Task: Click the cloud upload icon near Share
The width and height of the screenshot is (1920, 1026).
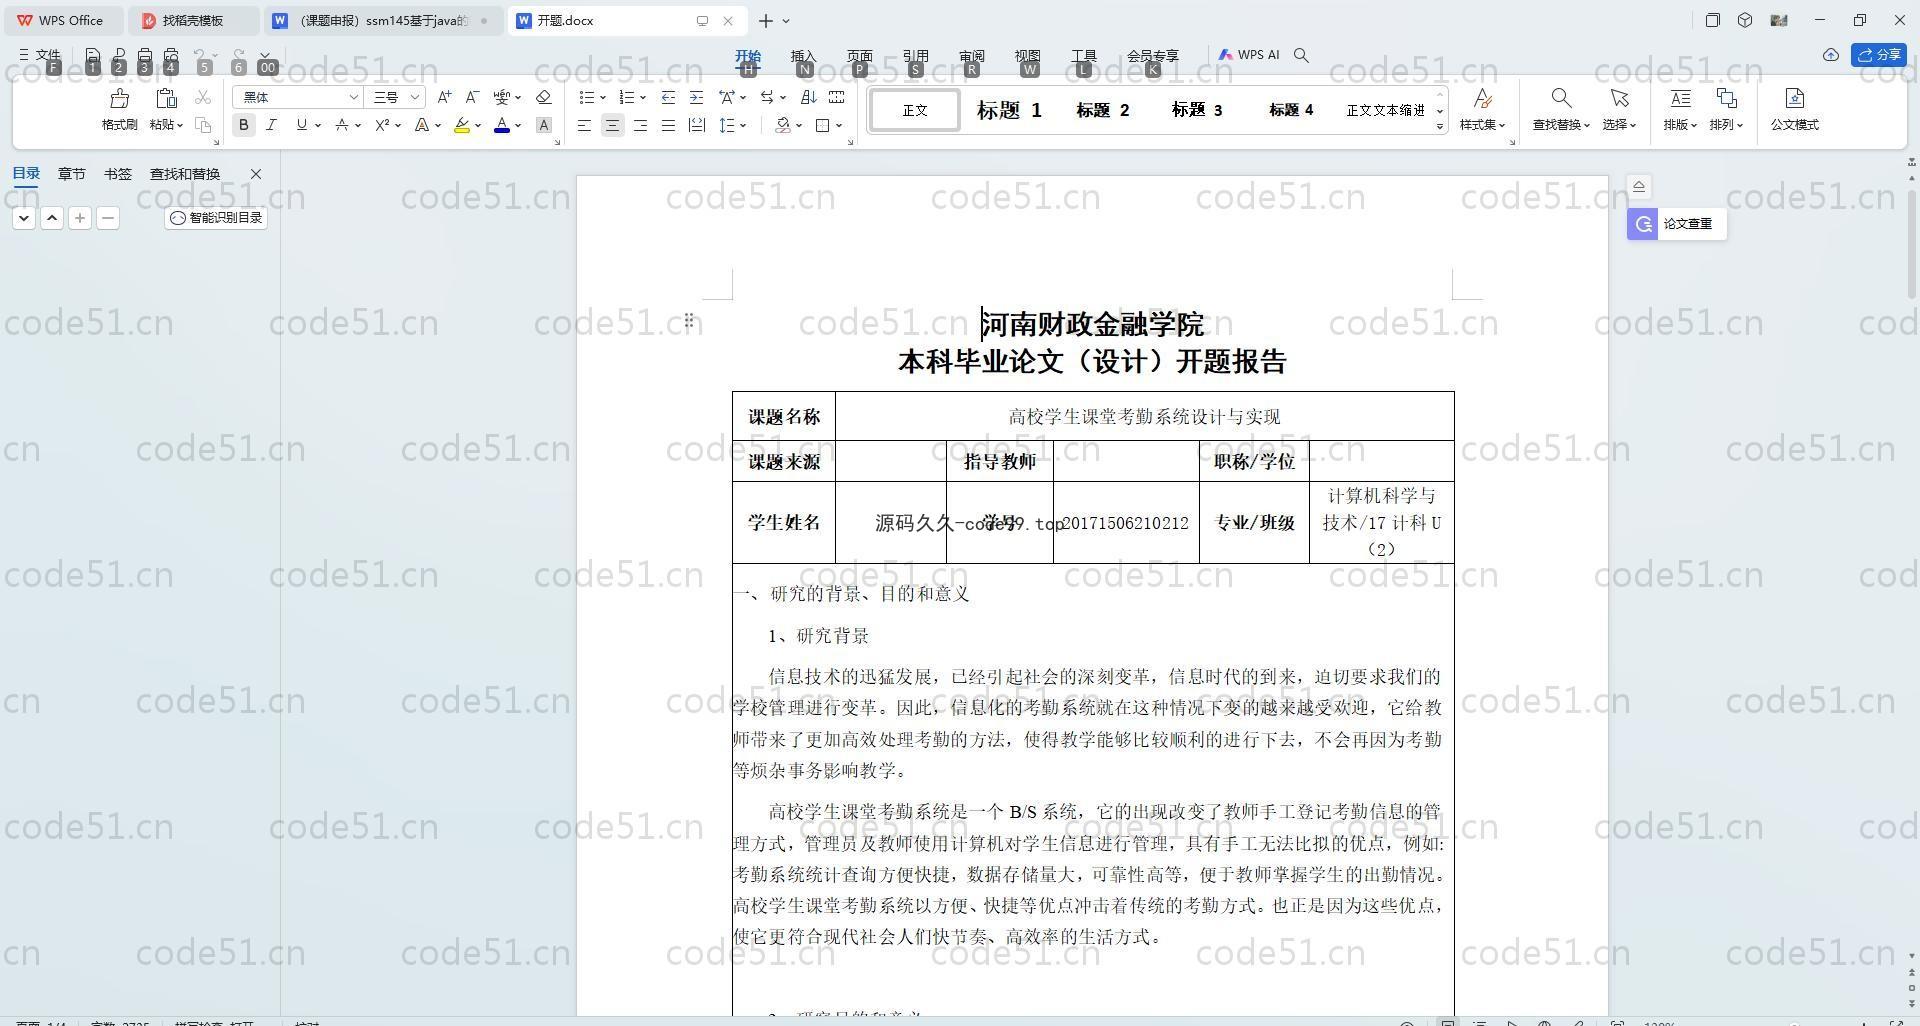Action: coord(1831,55)
